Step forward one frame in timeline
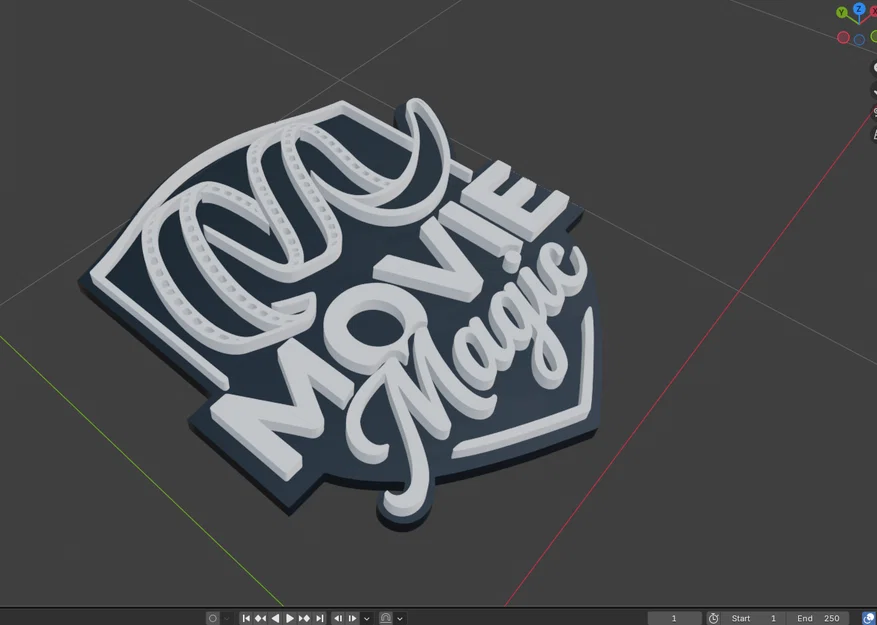 pyautogui.click(x=352, y=618)
